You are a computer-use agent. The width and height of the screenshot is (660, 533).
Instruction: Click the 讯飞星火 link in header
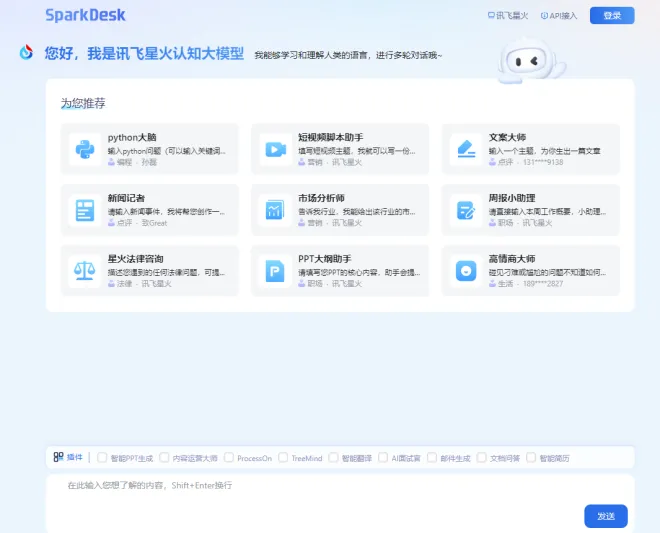[508, 16]
